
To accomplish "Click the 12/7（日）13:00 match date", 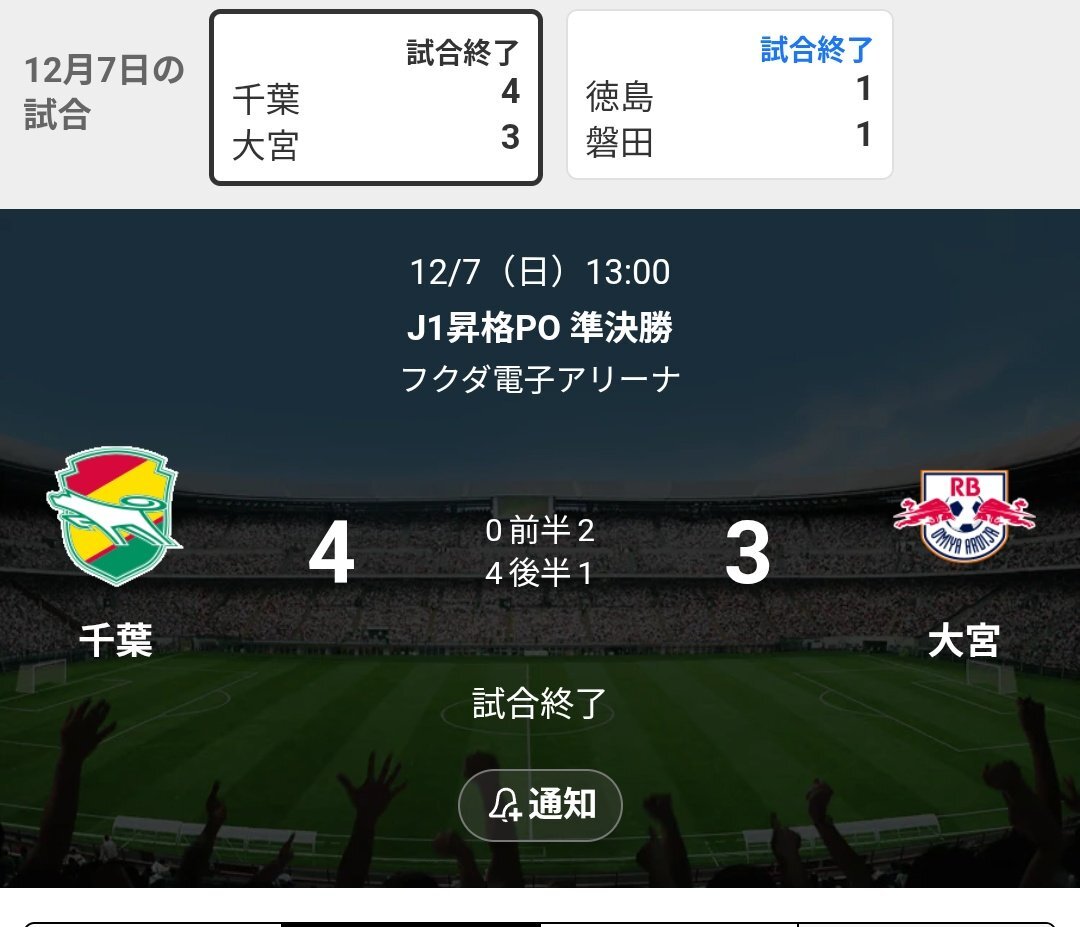I will tap(540, 272).
